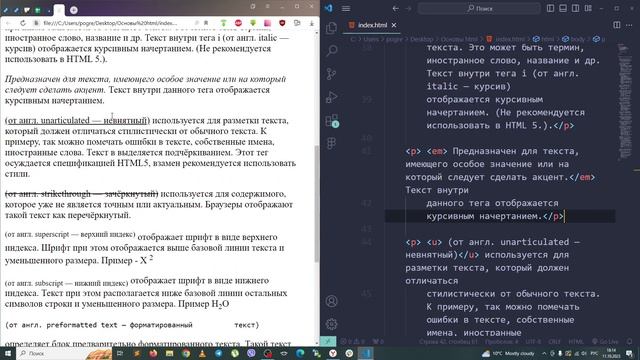Open the Accounts menu in VS Code
This screenshot has height=360, width=640.
(331, 301)
